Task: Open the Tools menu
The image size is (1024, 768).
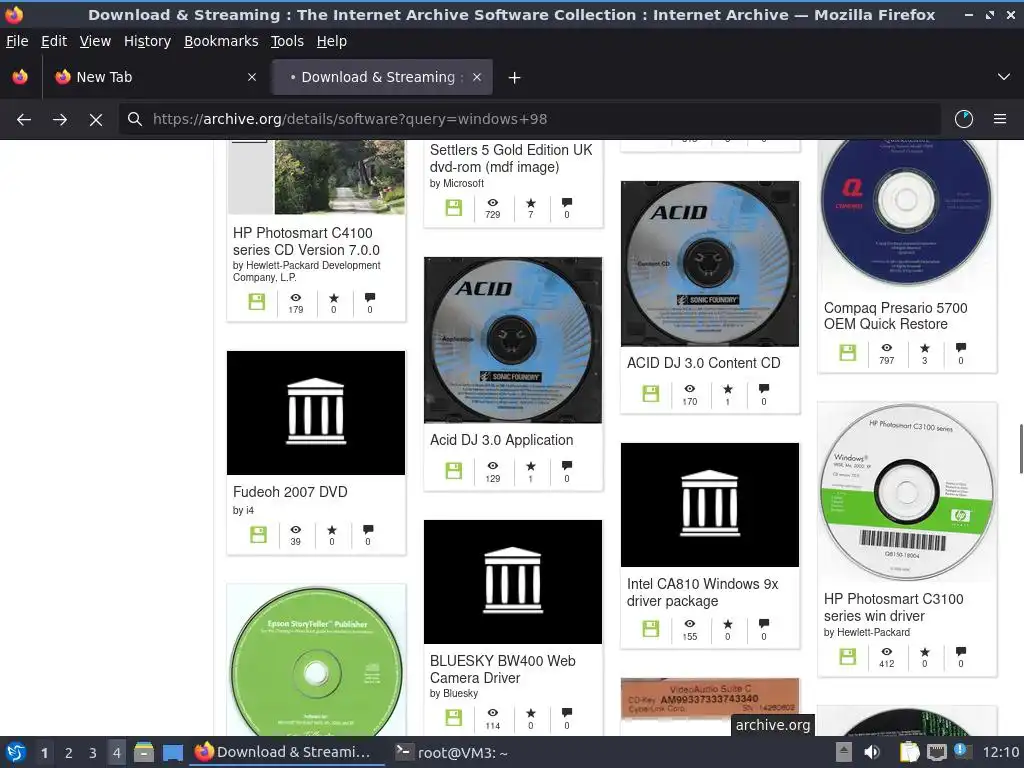Action: (287, 41)
